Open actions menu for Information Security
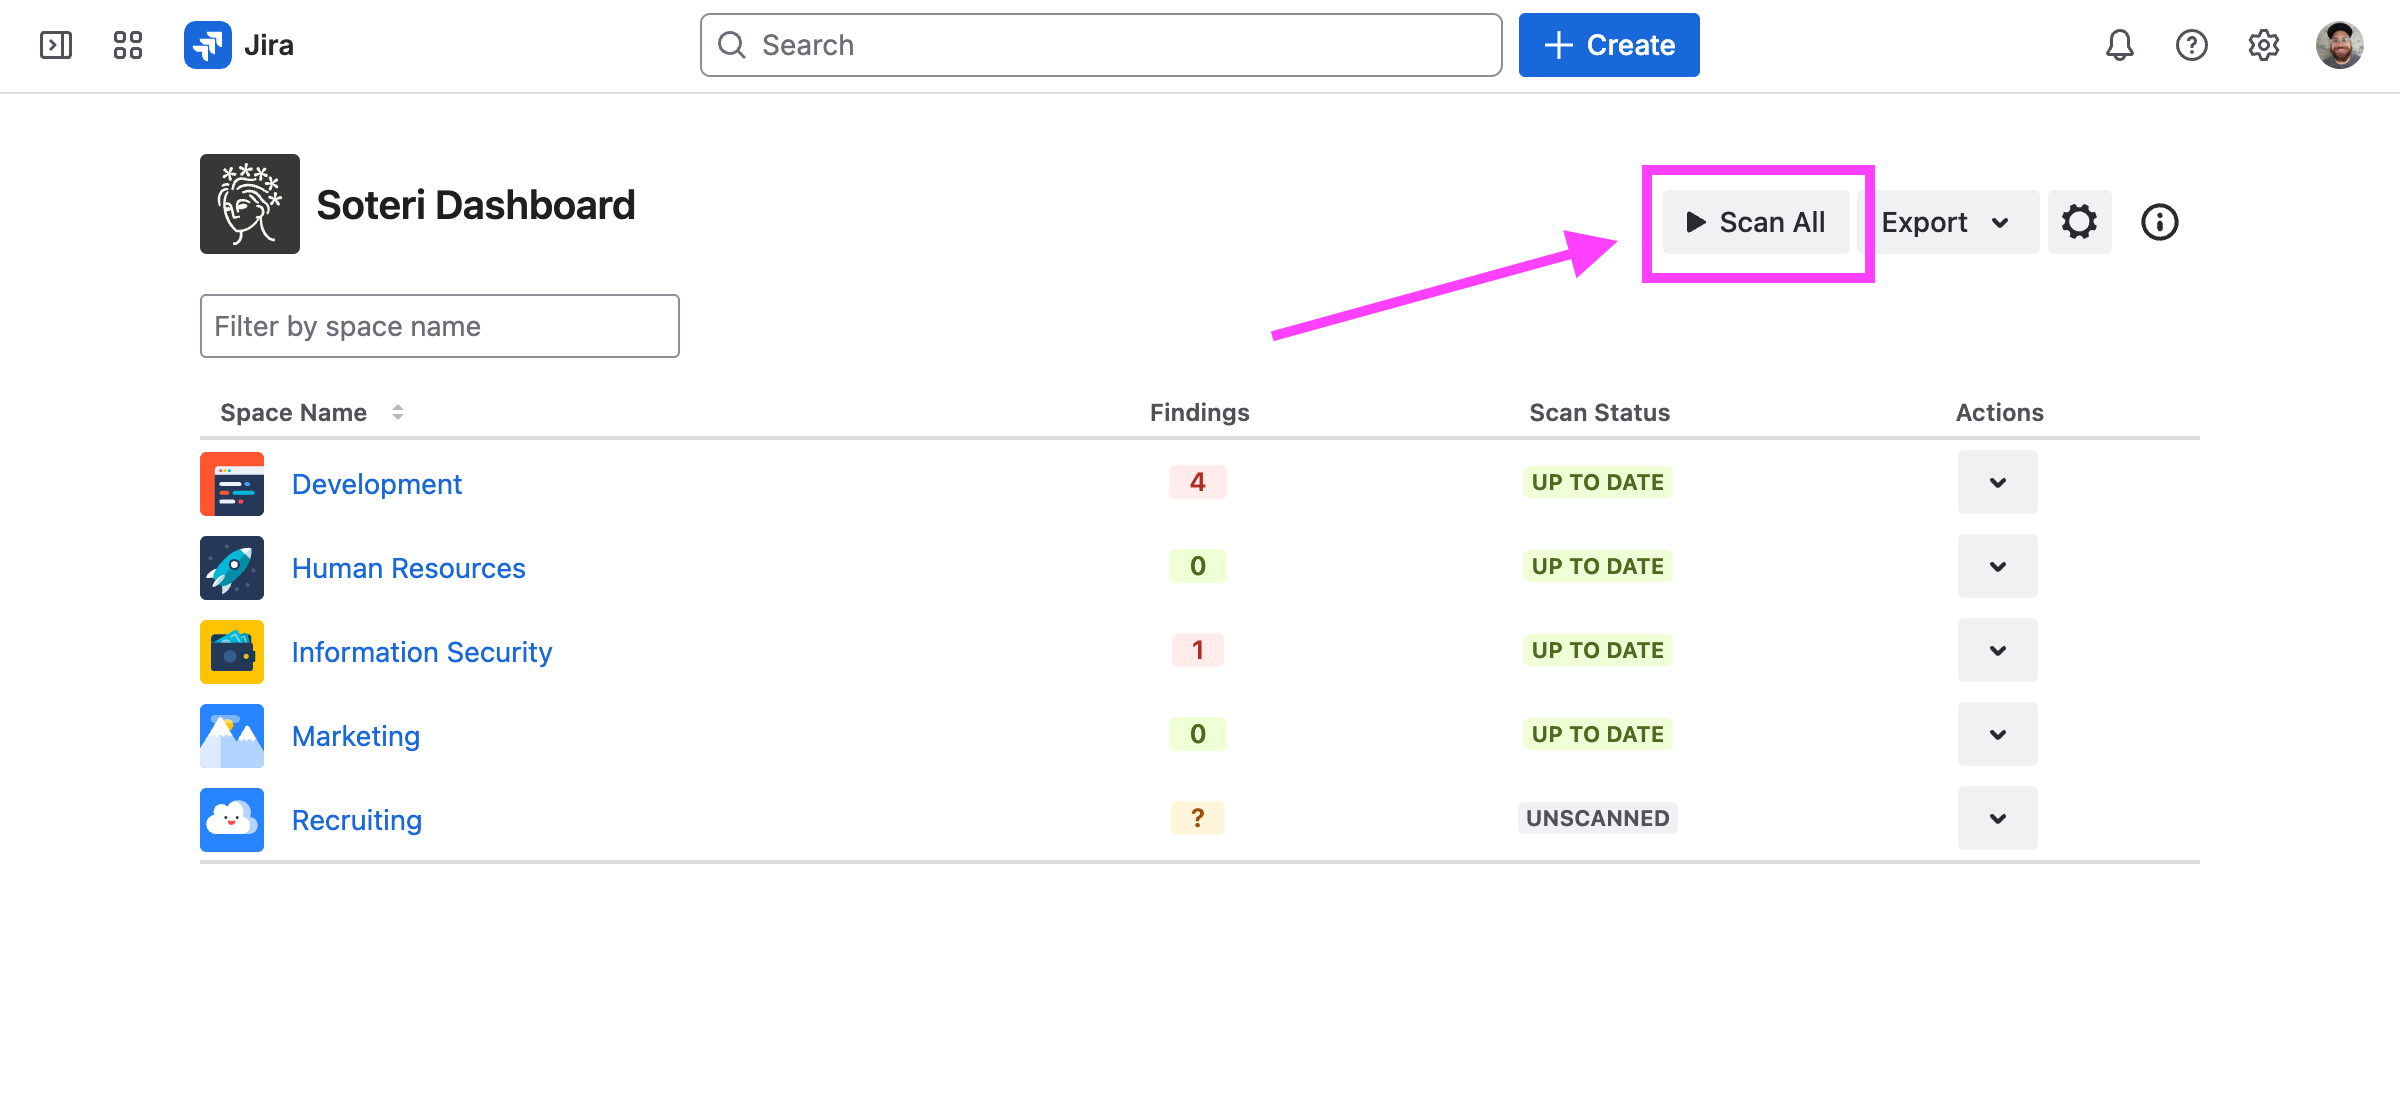 1997,651
